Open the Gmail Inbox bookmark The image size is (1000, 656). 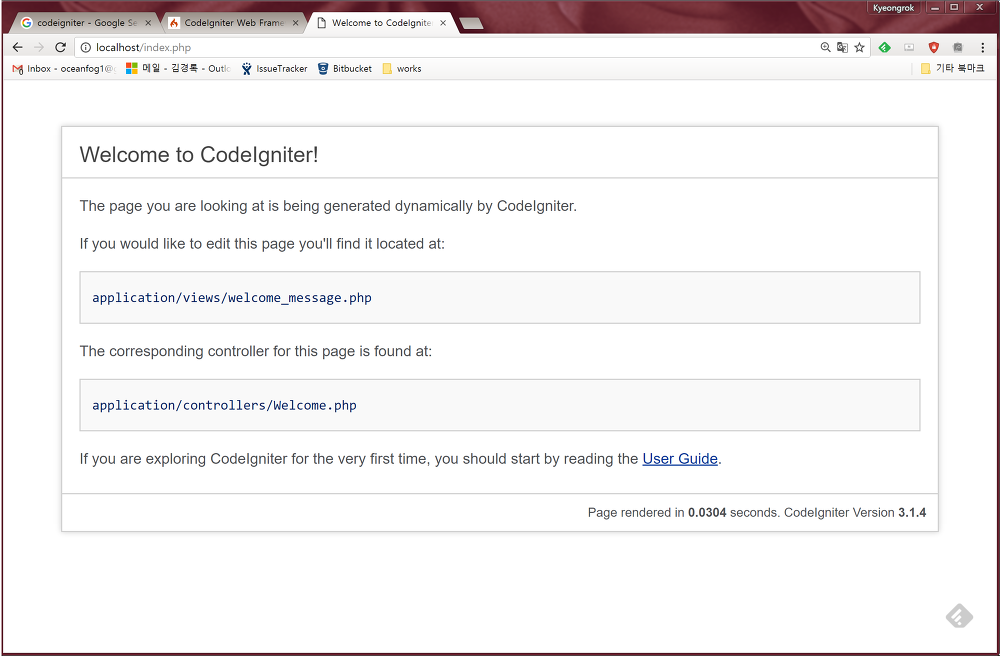[x=64, y=68]
